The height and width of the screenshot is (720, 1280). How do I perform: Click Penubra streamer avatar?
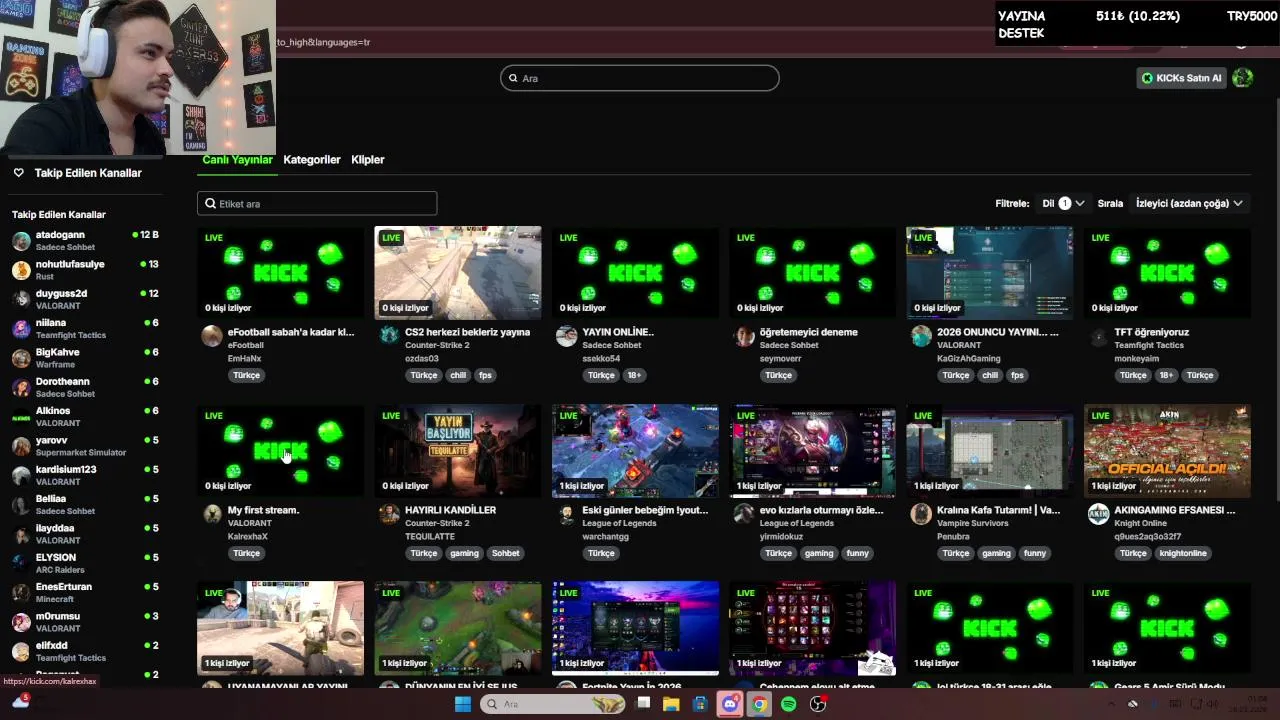point(921,514)
